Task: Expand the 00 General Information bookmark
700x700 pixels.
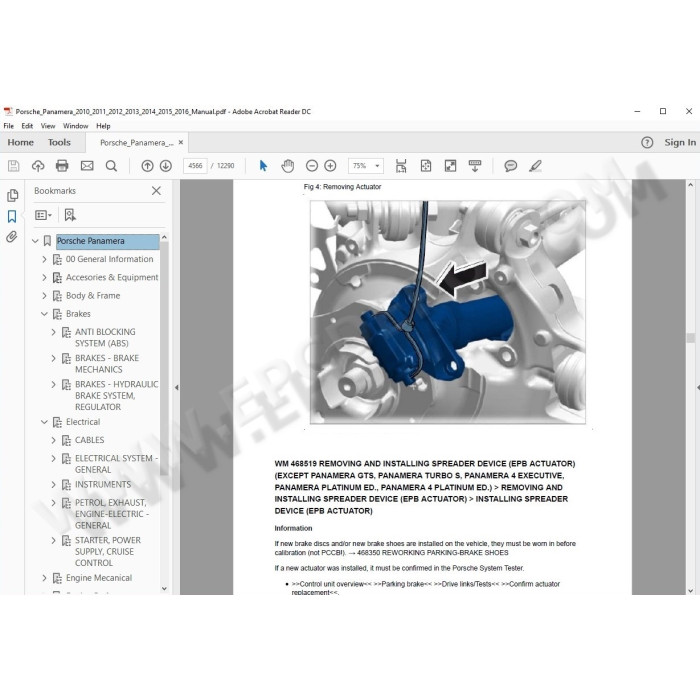Action: click(x=44, y=259)
